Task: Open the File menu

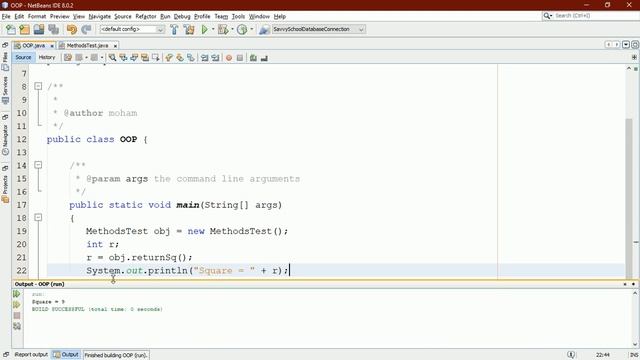Action: coord(6,16)
